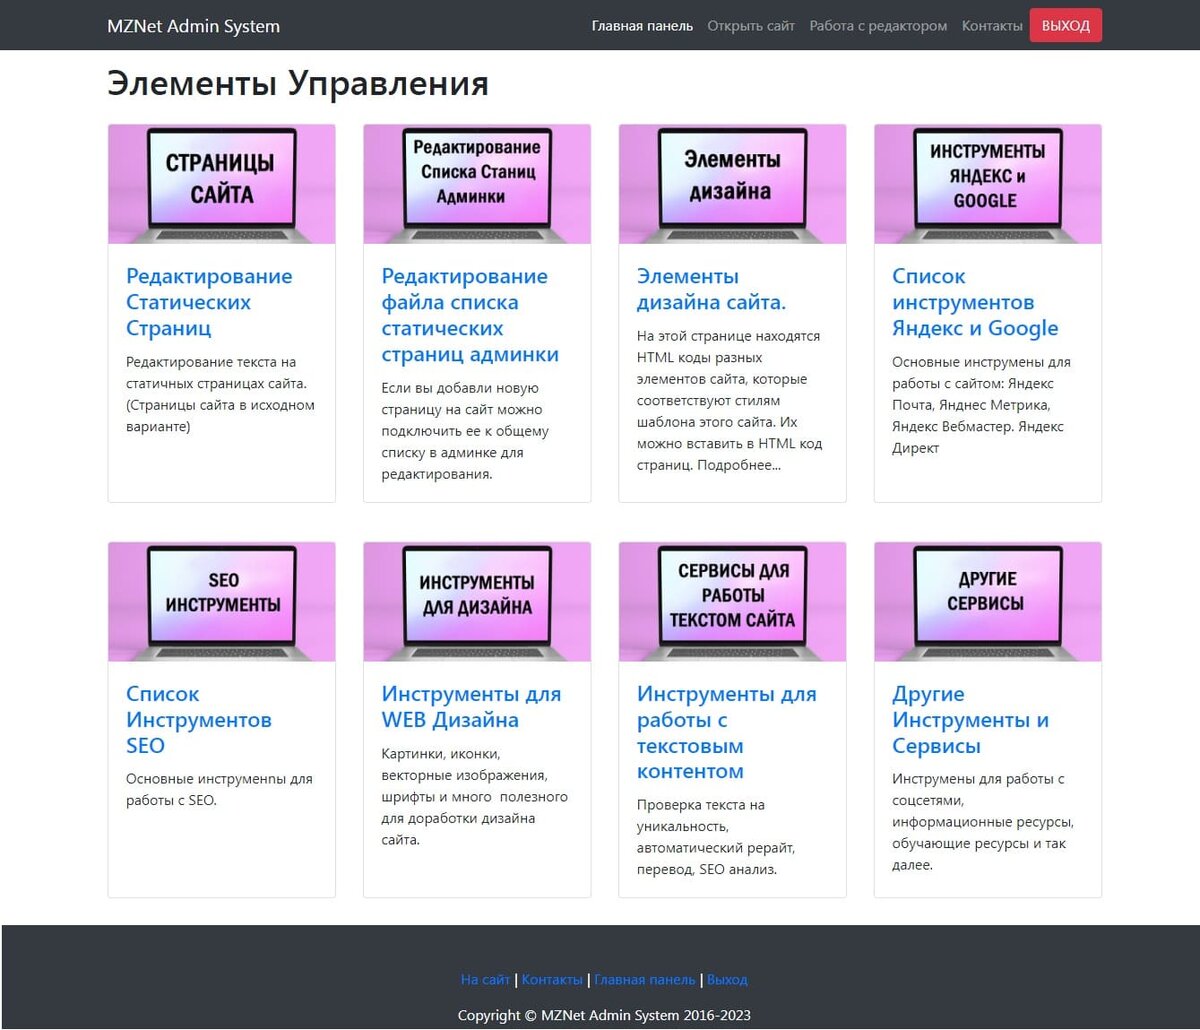Open the ЭЛЕМЕНТЫ ДИЗАЙНА card picture
This screenshot has height=1030, width=1200.
[x=732, y=183]
